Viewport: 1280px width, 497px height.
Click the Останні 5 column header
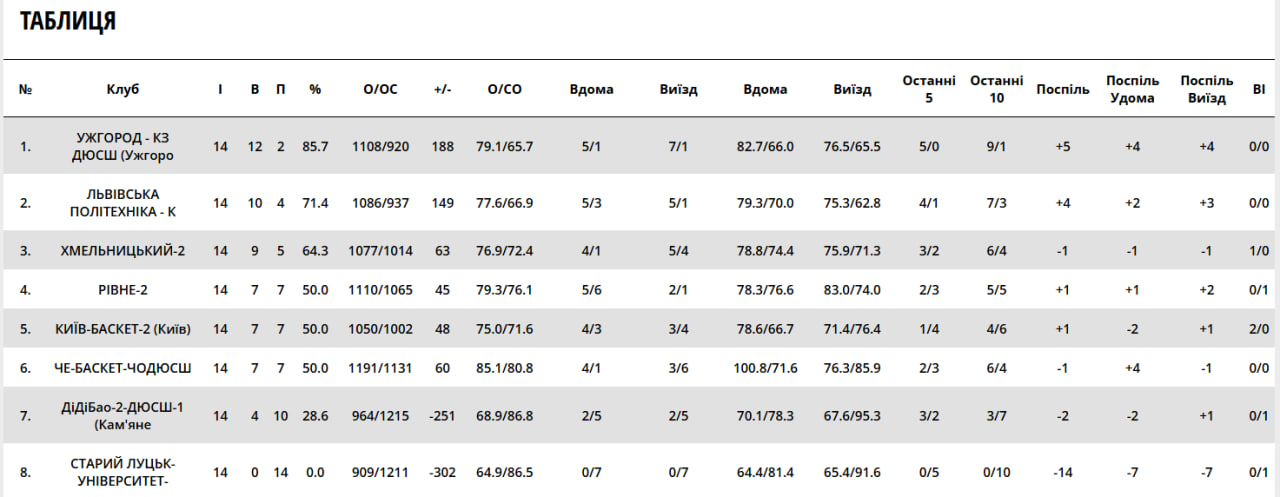tap(929, 89)
